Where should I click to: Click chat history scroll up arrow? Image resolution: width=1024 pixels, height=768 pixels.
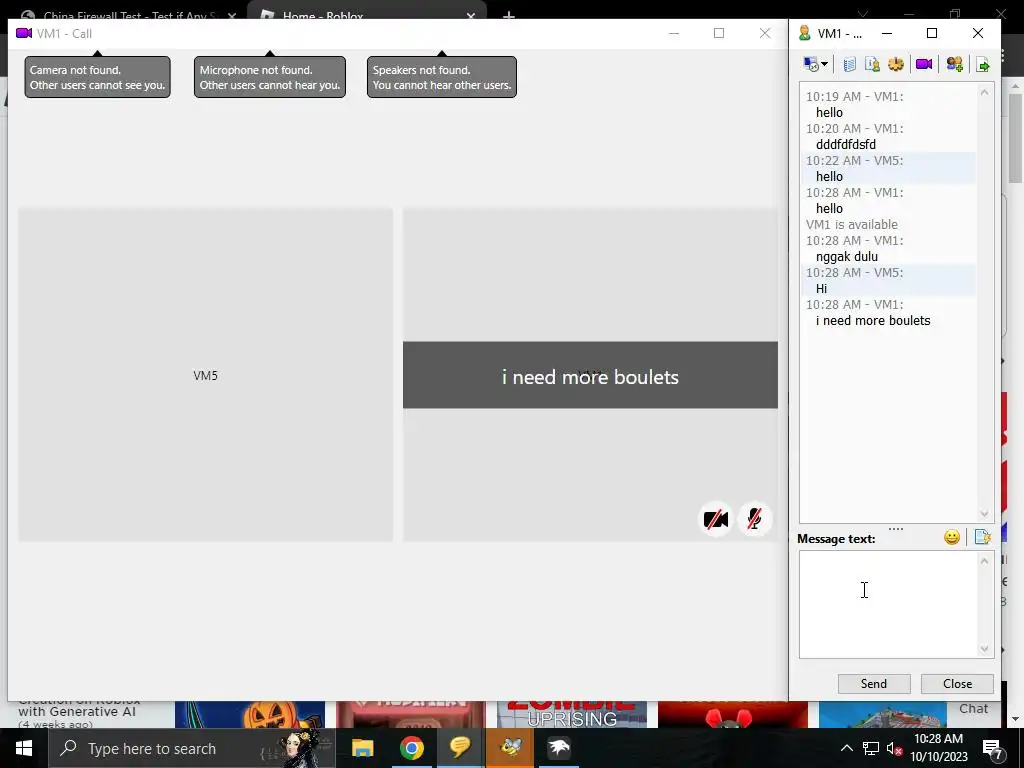984,92
